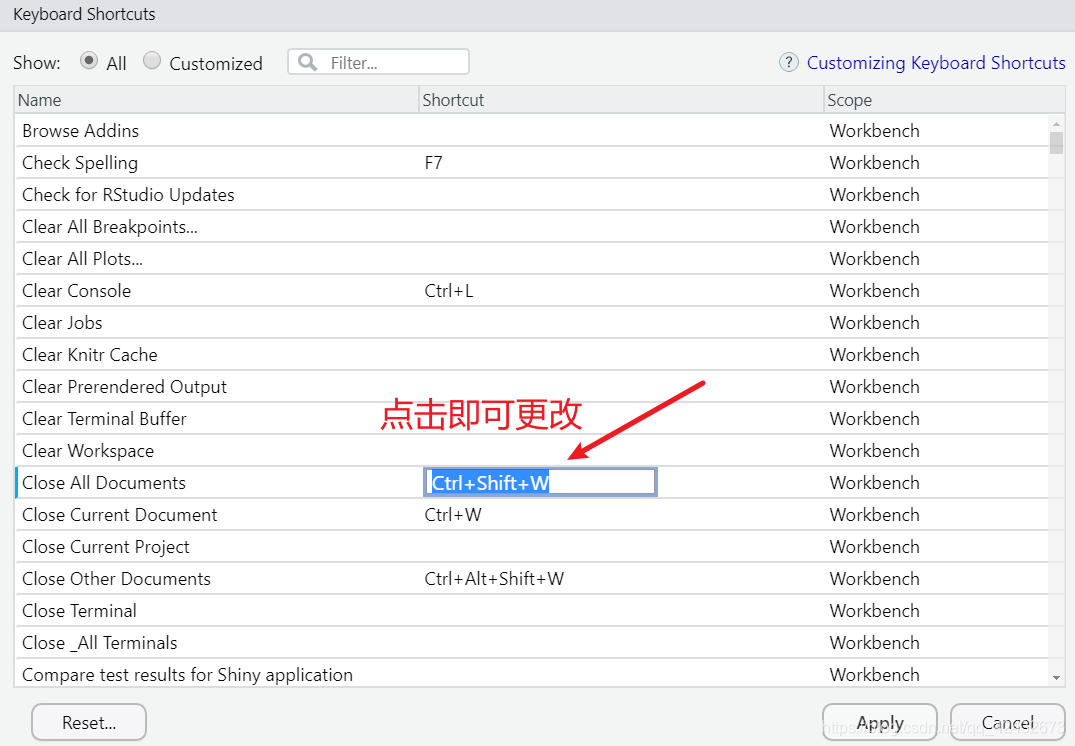Select Close Current Project row
The width and height of the screenshot is (1075, 746).
531,546
